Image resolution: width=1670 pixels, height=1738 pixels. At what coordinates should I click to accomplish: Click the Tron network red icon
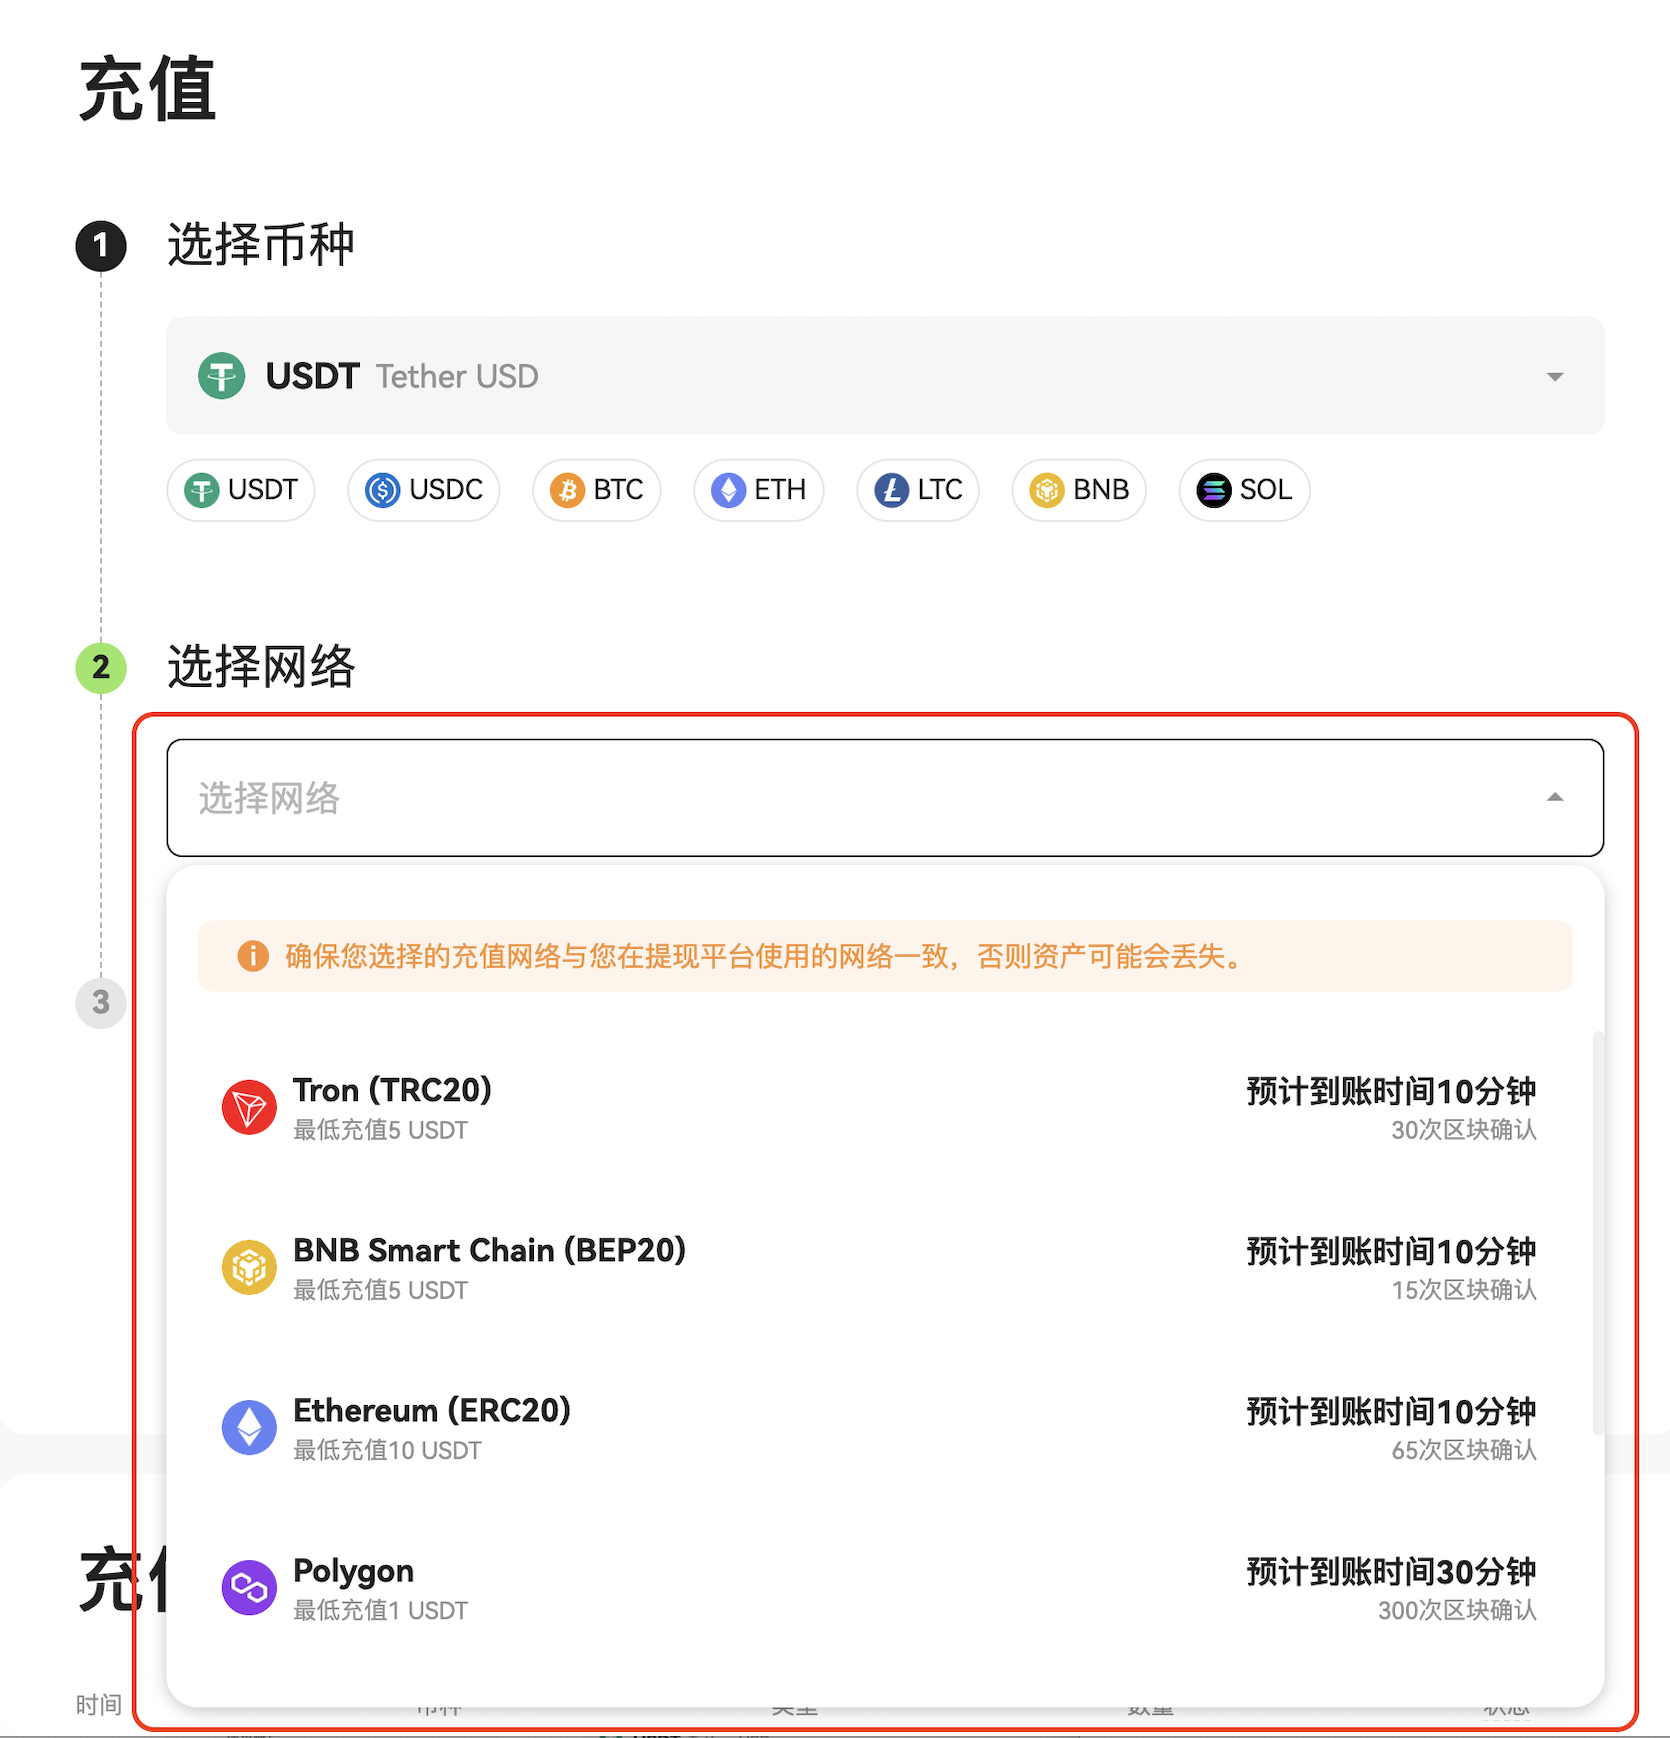[249, 1108]
